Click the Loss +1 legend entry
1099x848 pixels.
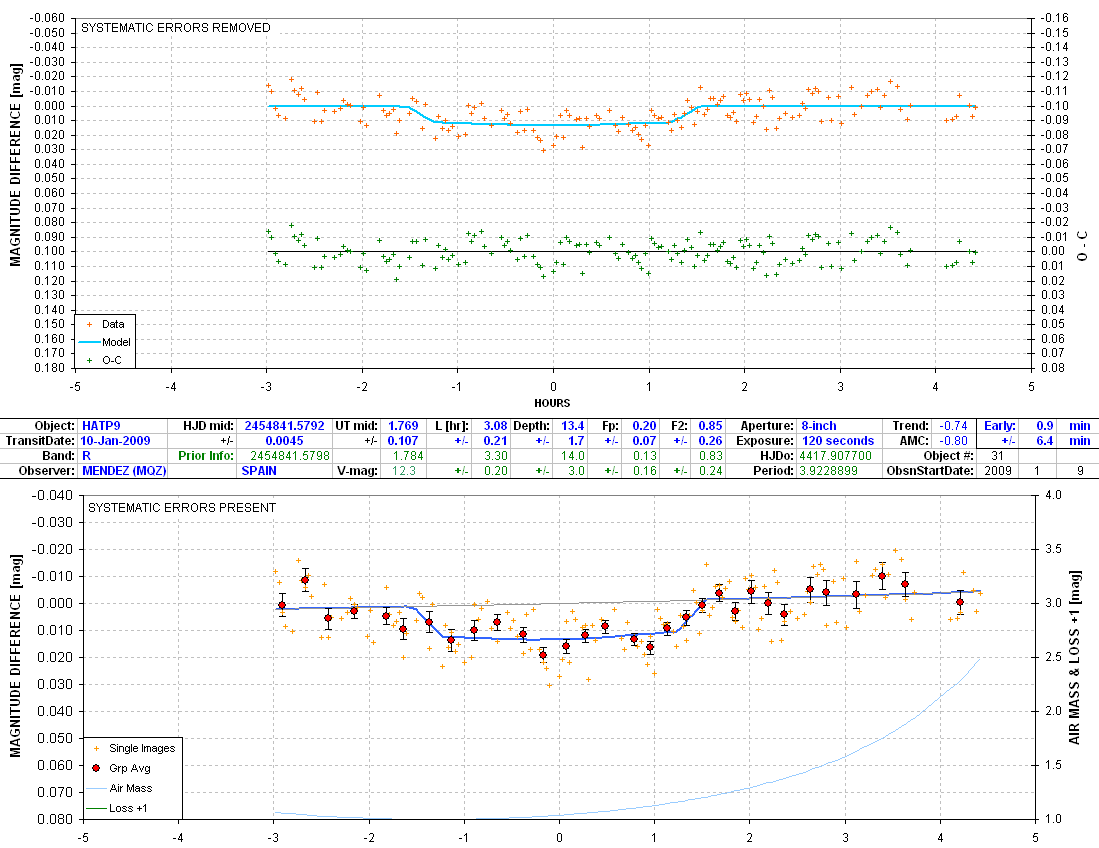click(x=117, y=809)
